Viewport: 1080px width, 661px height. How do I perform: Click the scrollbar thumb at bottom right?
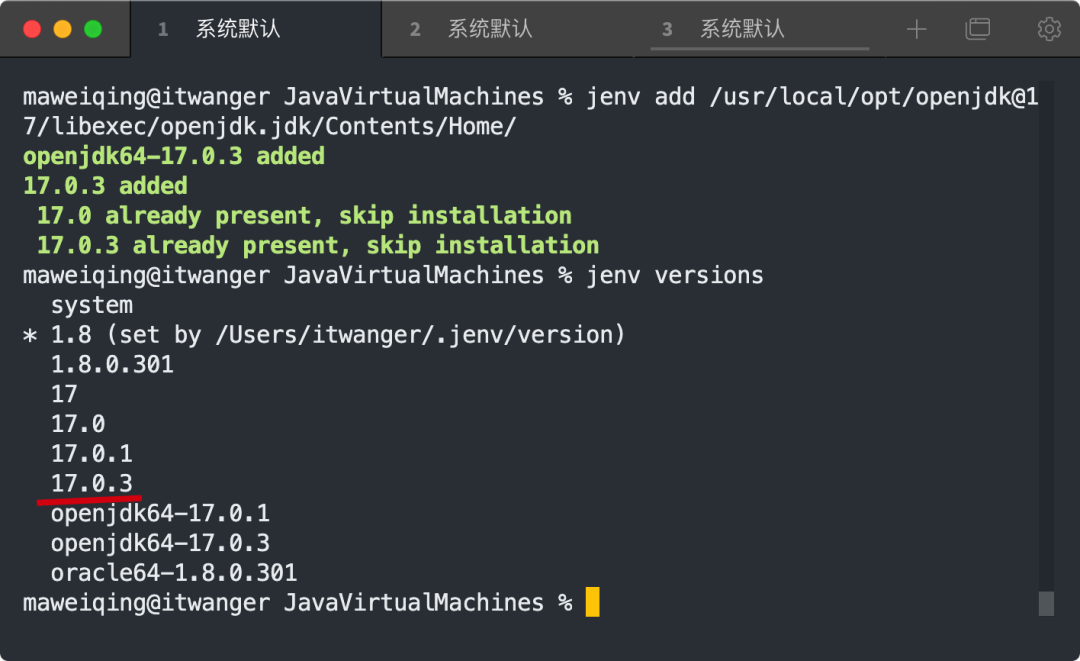coord(1046,604)
